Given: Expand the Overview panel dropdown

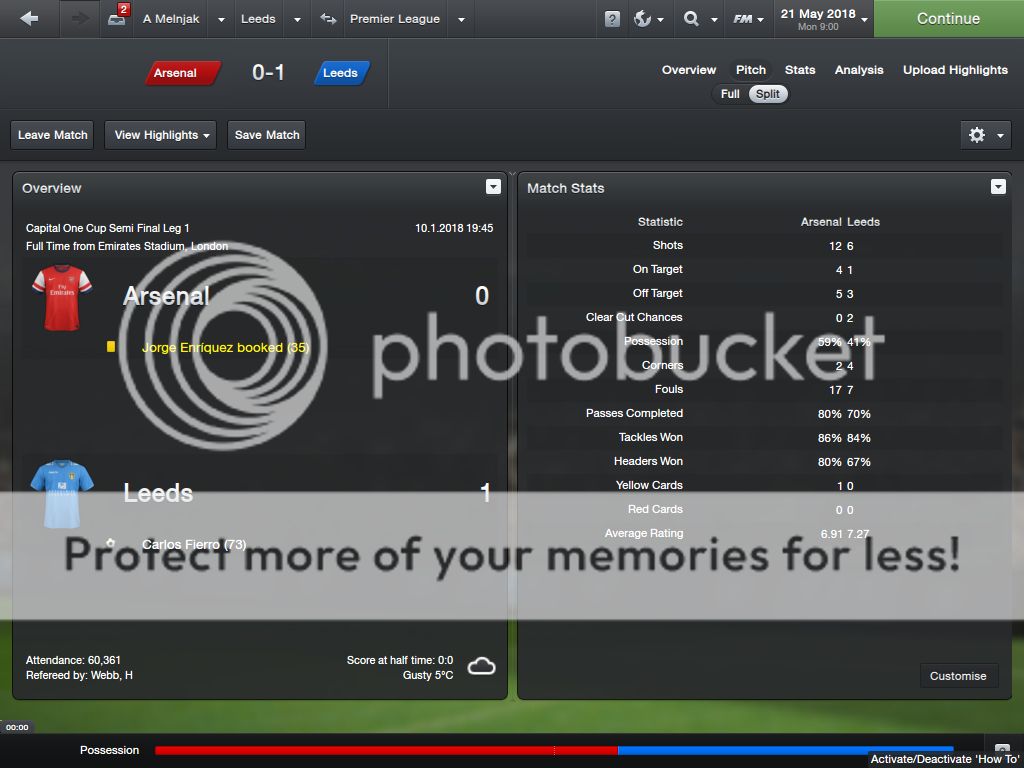Looking at the screenshot, I should pos(493,187).
